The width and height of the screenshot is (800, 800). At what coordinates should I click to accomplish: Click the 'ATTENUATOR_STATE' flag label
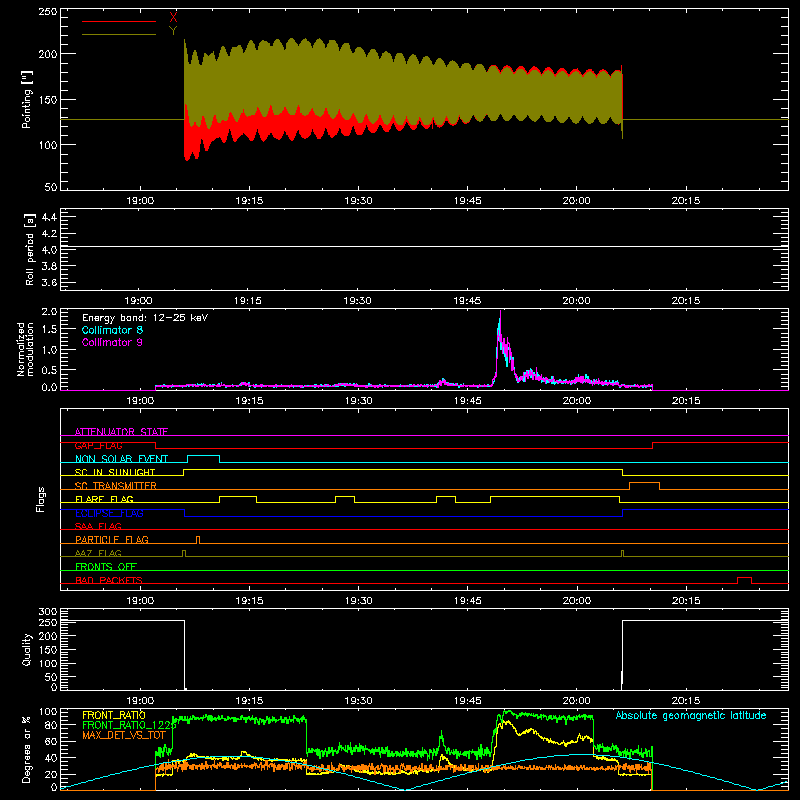(121, 432)
